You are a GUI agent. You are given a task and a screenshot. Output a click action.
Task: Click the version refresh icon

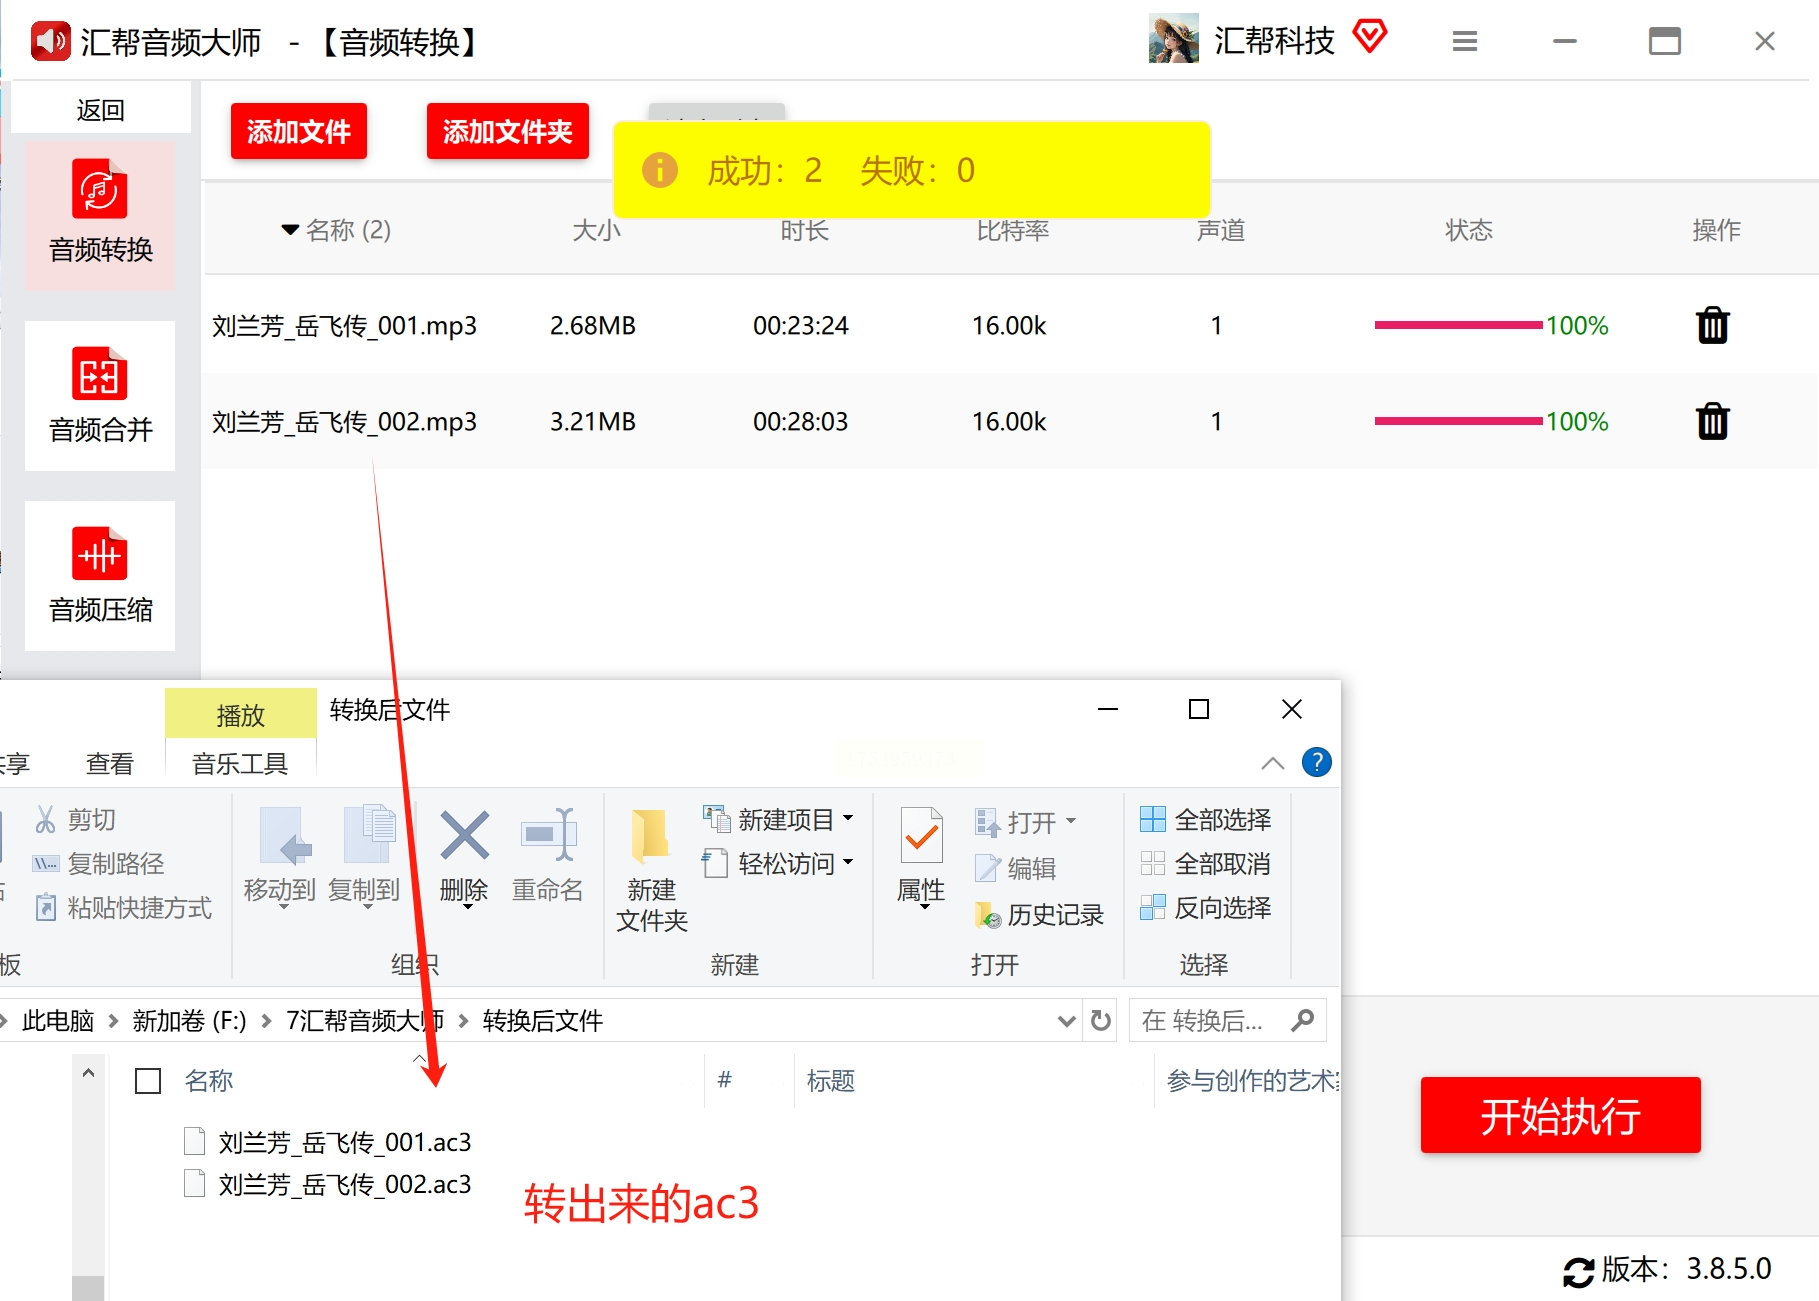click(x=1579, y=1271)
